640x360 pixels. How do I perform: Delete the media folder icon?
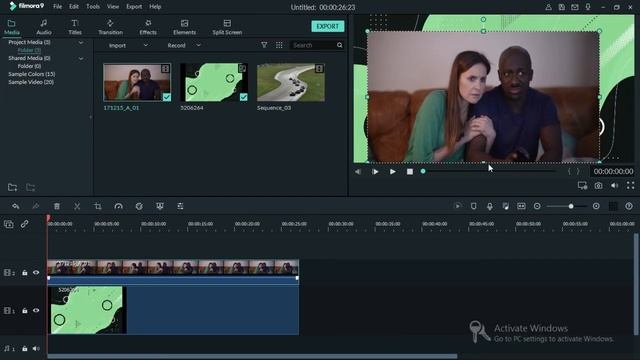point(31,187)
